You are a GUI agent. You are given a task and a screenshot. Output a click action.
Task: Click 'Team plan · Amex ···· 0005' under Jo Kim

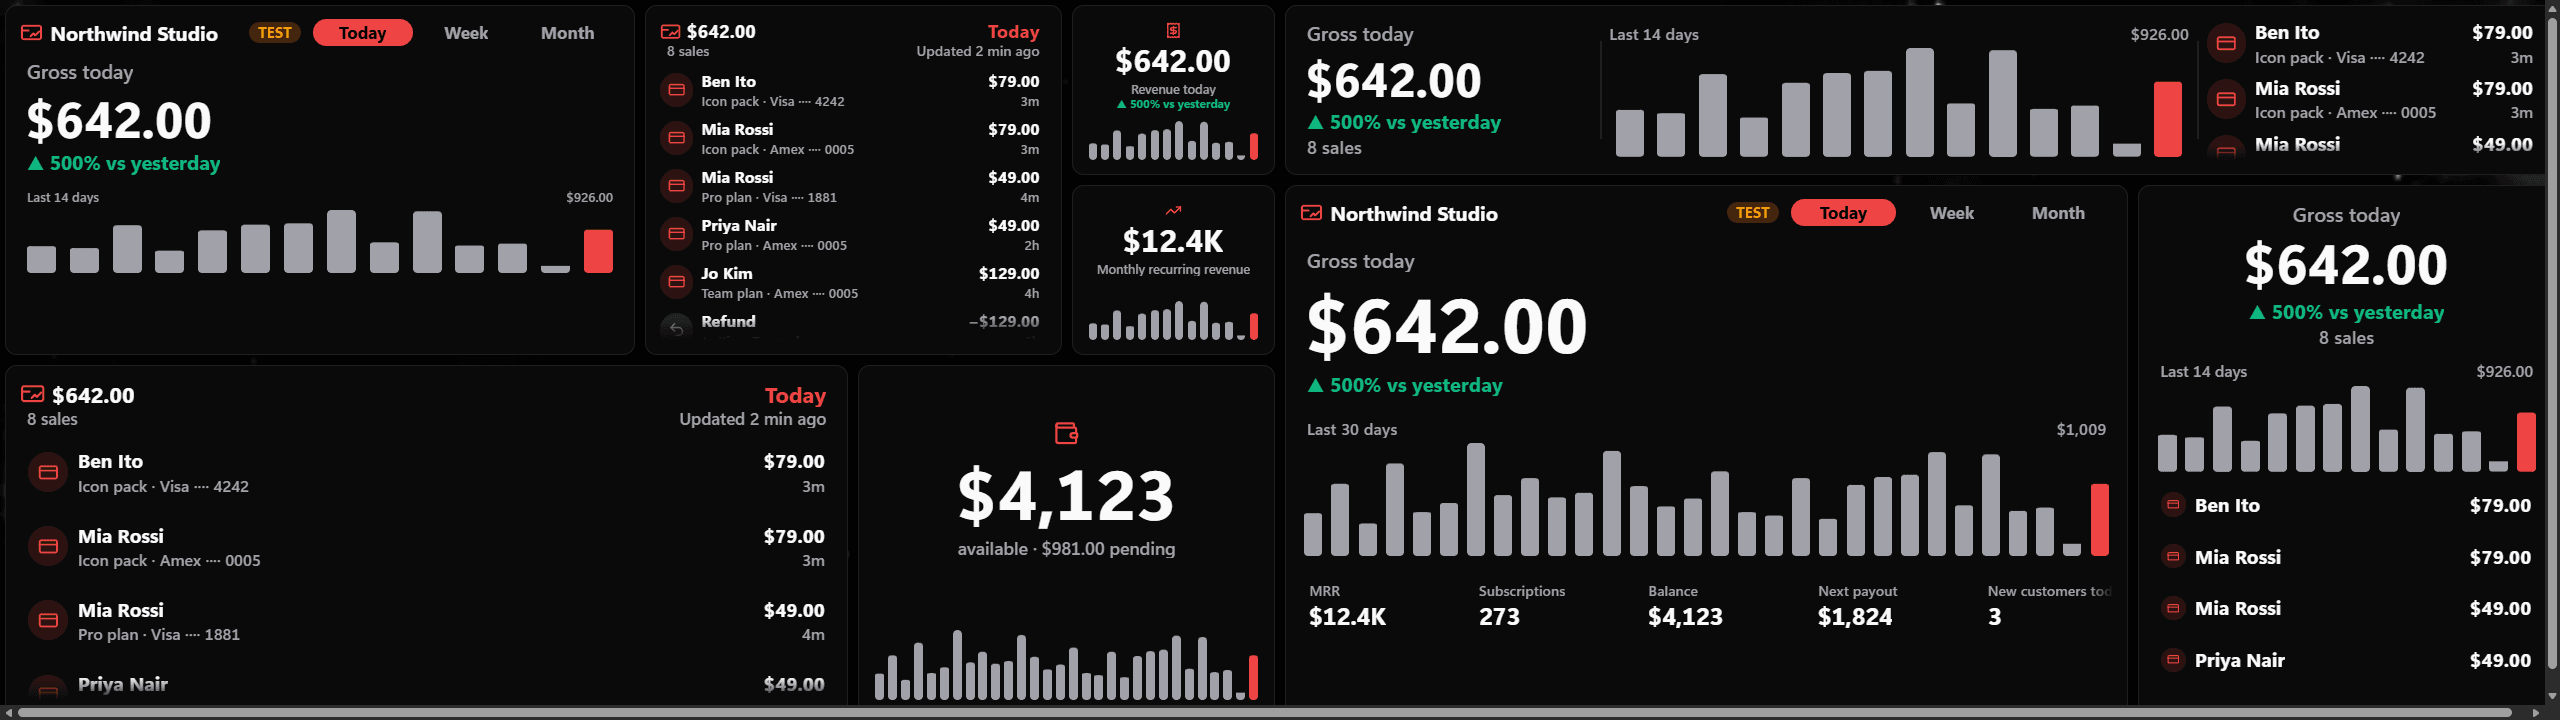click(780, 293)
